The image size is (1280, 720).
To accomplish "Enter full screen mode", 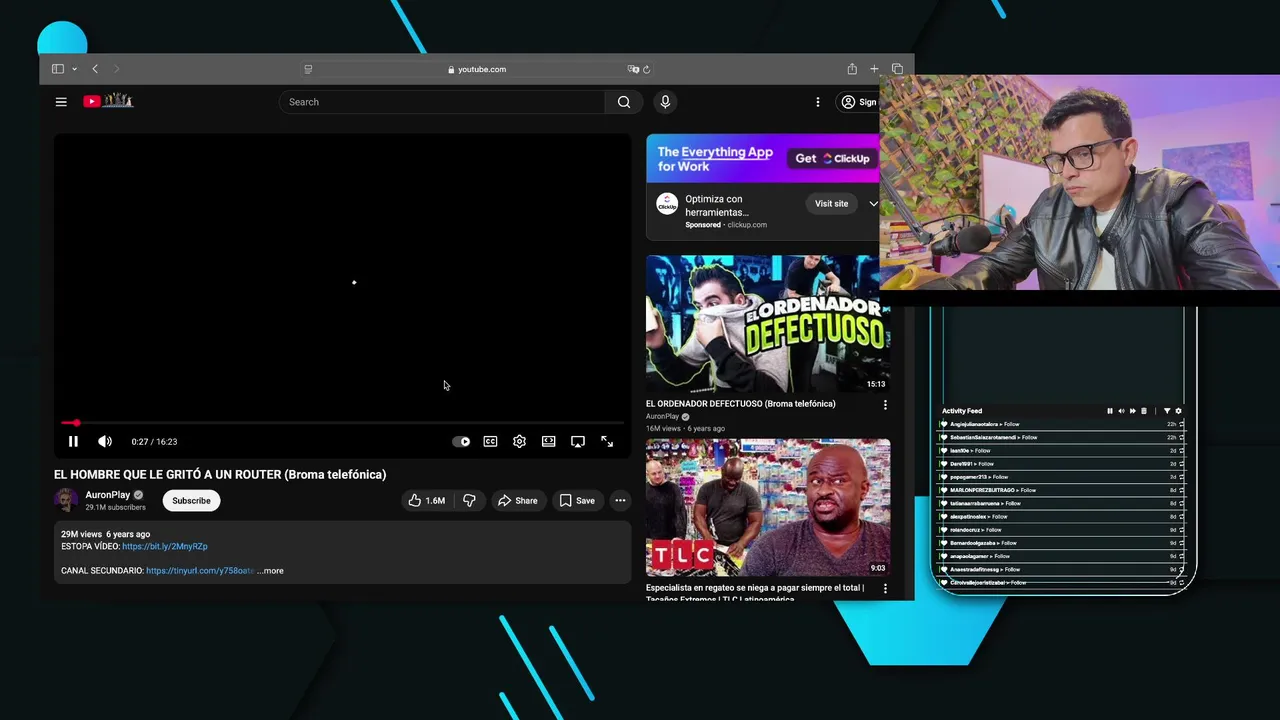I will click(x=607, y=442).
